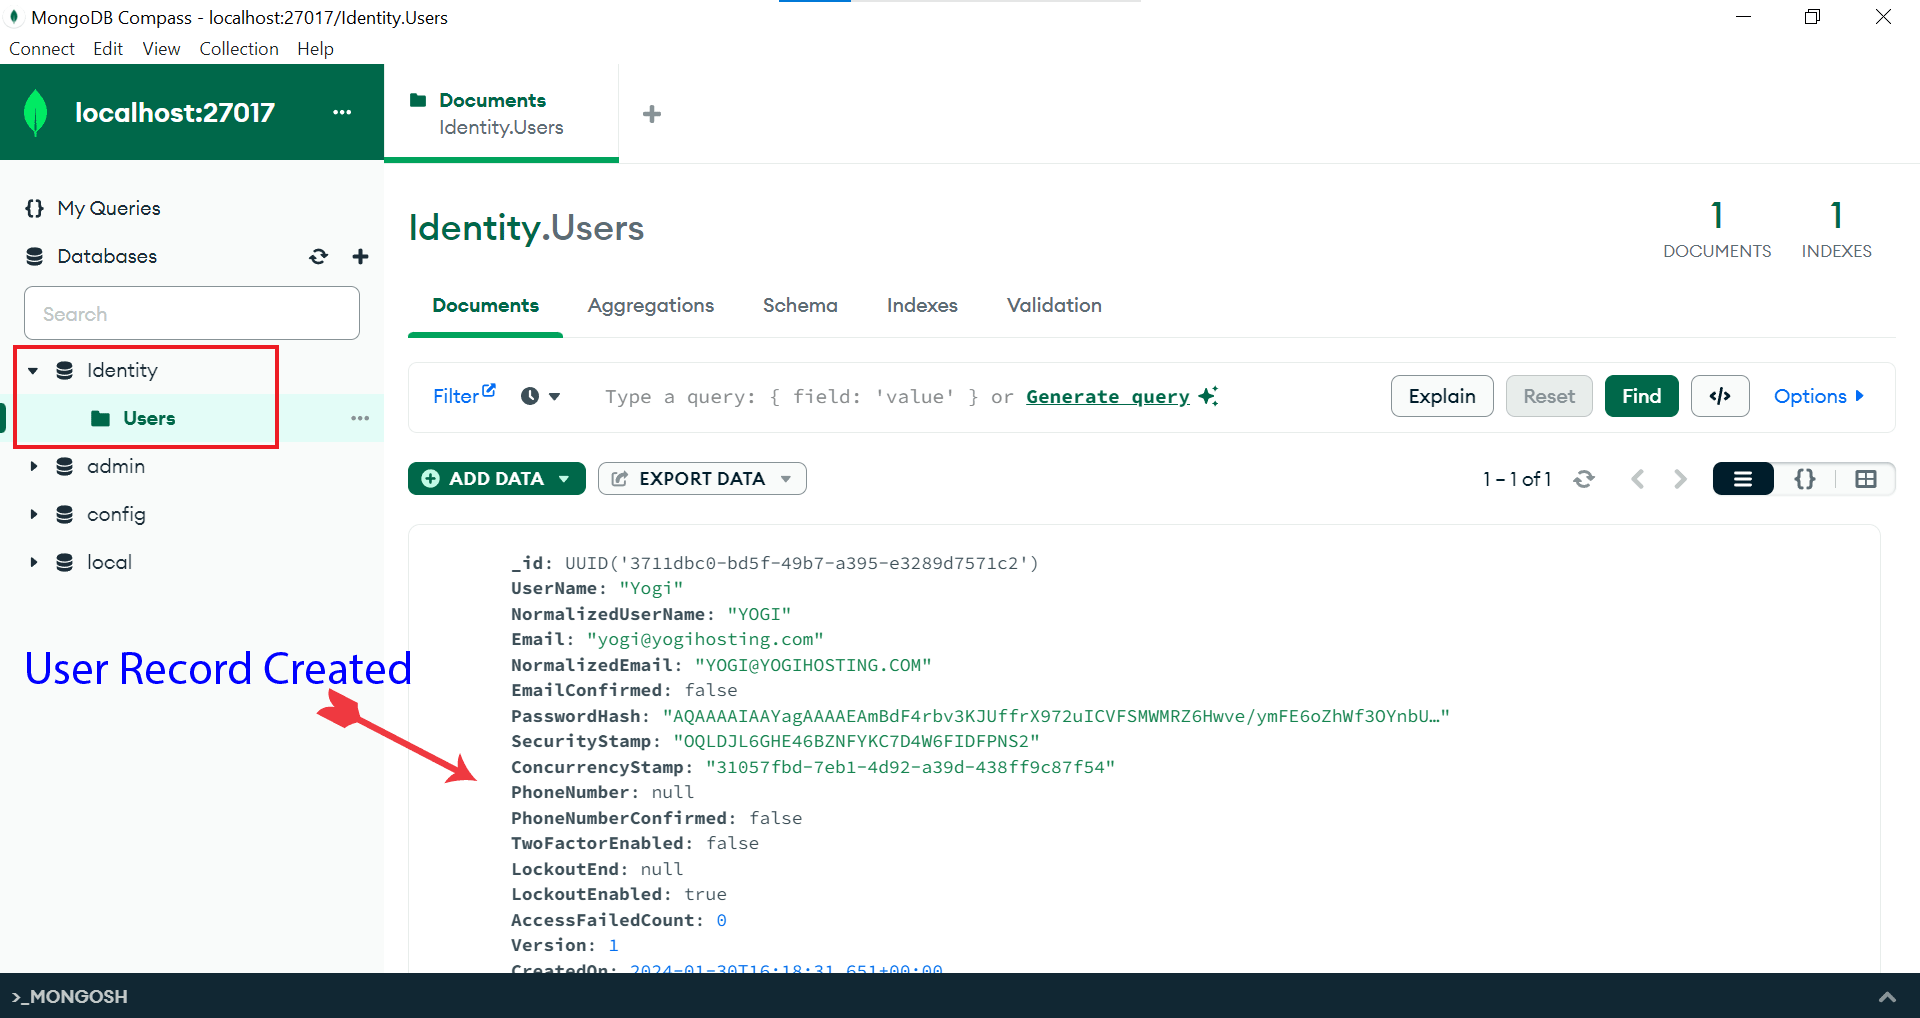Screen dimensions: 1920x1018
Task: Restore down the Compass window
Action: tap(1812, 17)
